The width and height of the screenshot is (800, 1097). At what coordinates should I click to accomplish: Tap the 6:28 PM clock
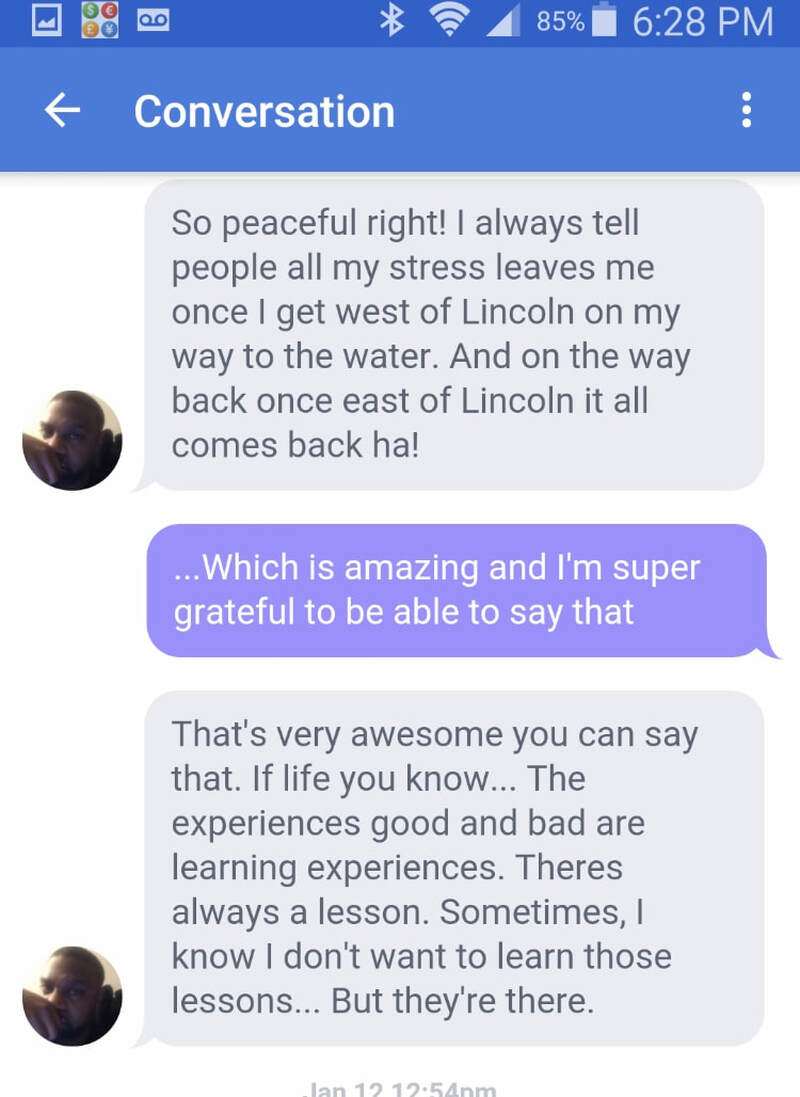pyautogui.click(x=703, y=22)
